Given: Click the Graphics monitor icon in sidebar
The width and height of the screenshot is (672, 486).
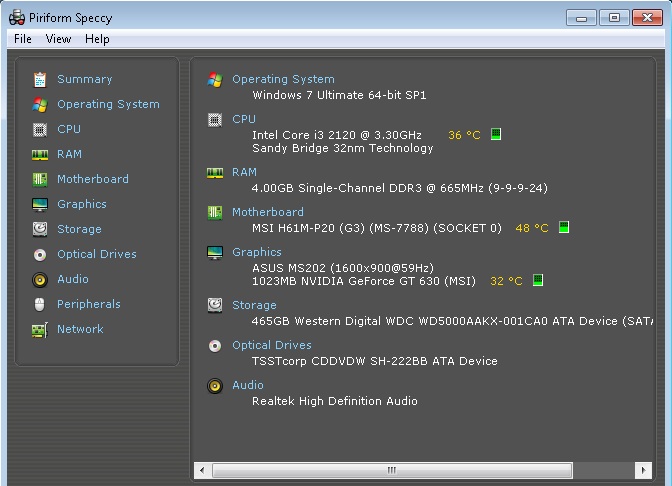Looking at the screenshot, I should 40,204.
